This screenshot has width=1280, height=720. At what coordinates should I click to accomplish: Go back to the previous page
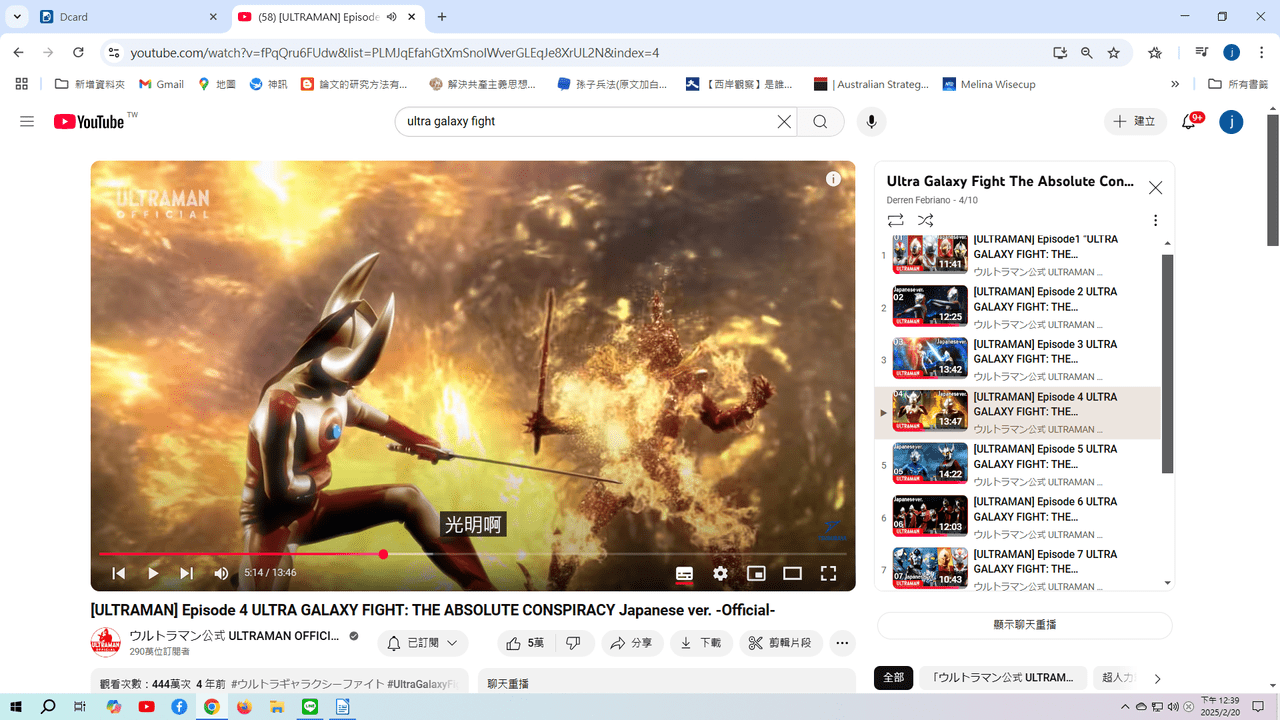click(18, 52)
